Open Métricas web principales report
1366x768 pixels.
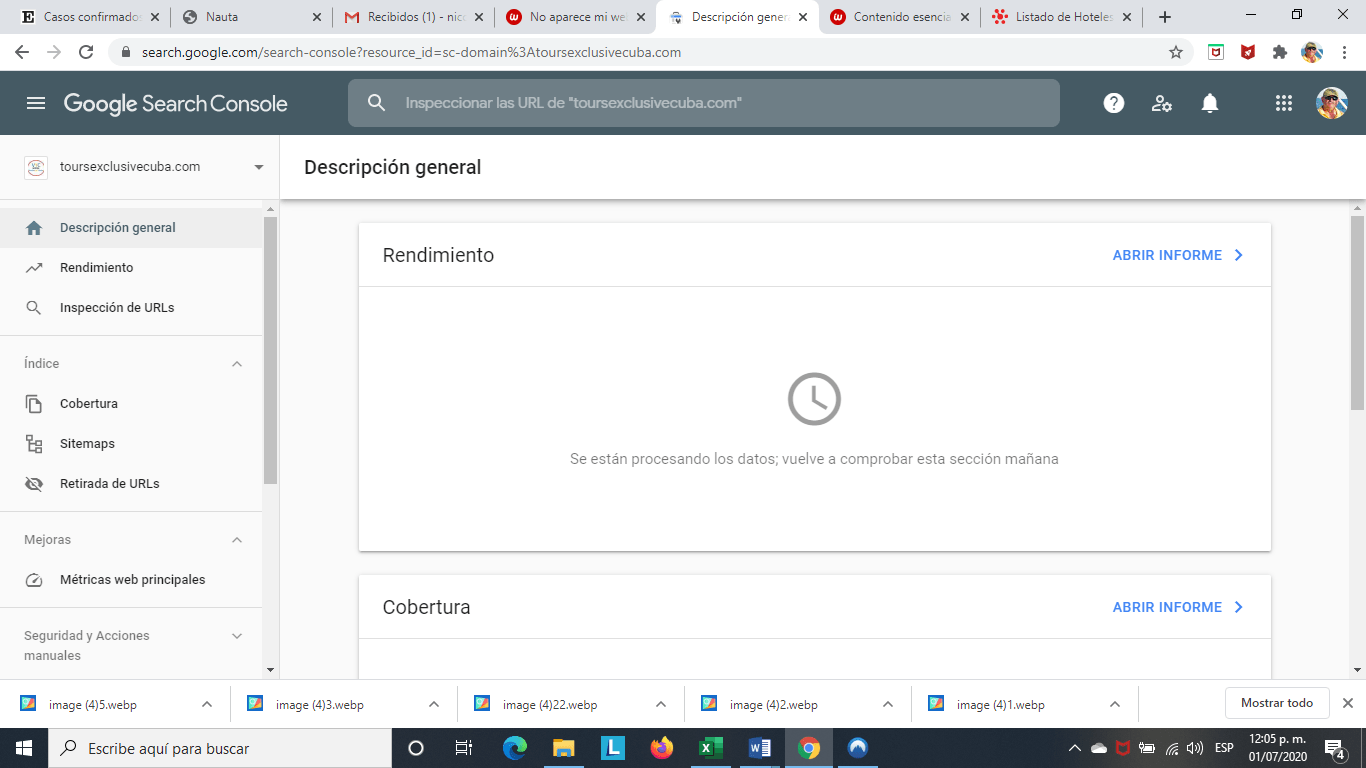pyautogui.click(x=131, y=580)
